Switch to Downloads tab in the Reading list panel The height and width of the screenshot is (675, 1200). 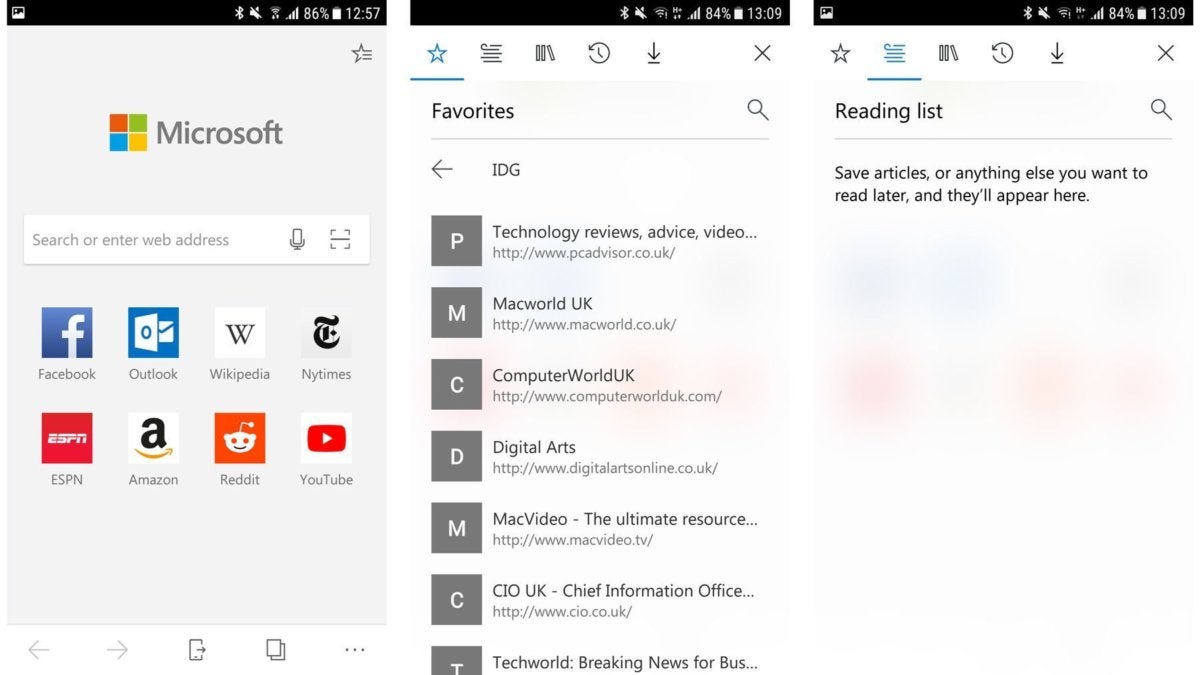pyautogui.click(x=1056, y=53)
